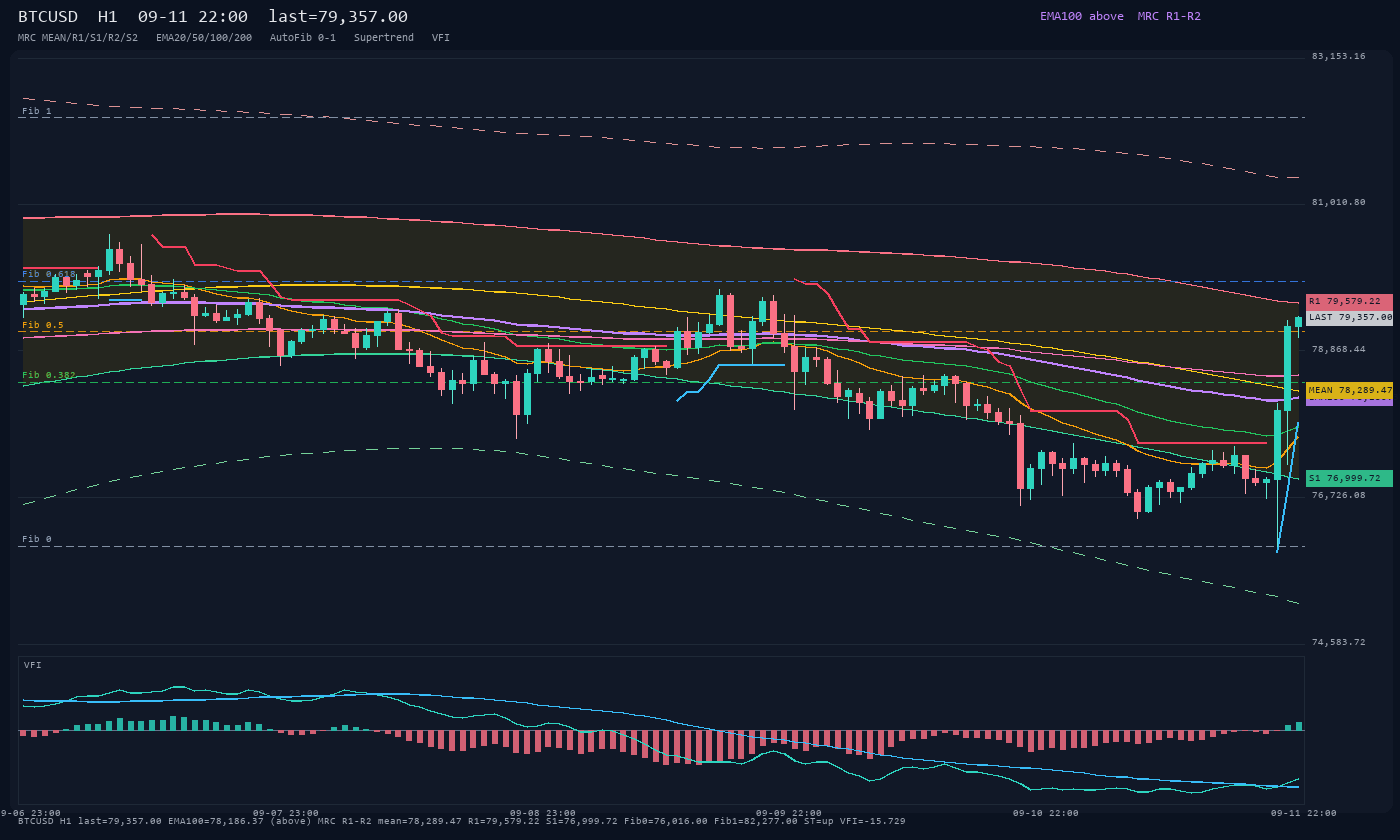Viewport: 1400px width, 840px height.
Task: Click the MEAN 78,289.47 price tag
Action: 1349,390
